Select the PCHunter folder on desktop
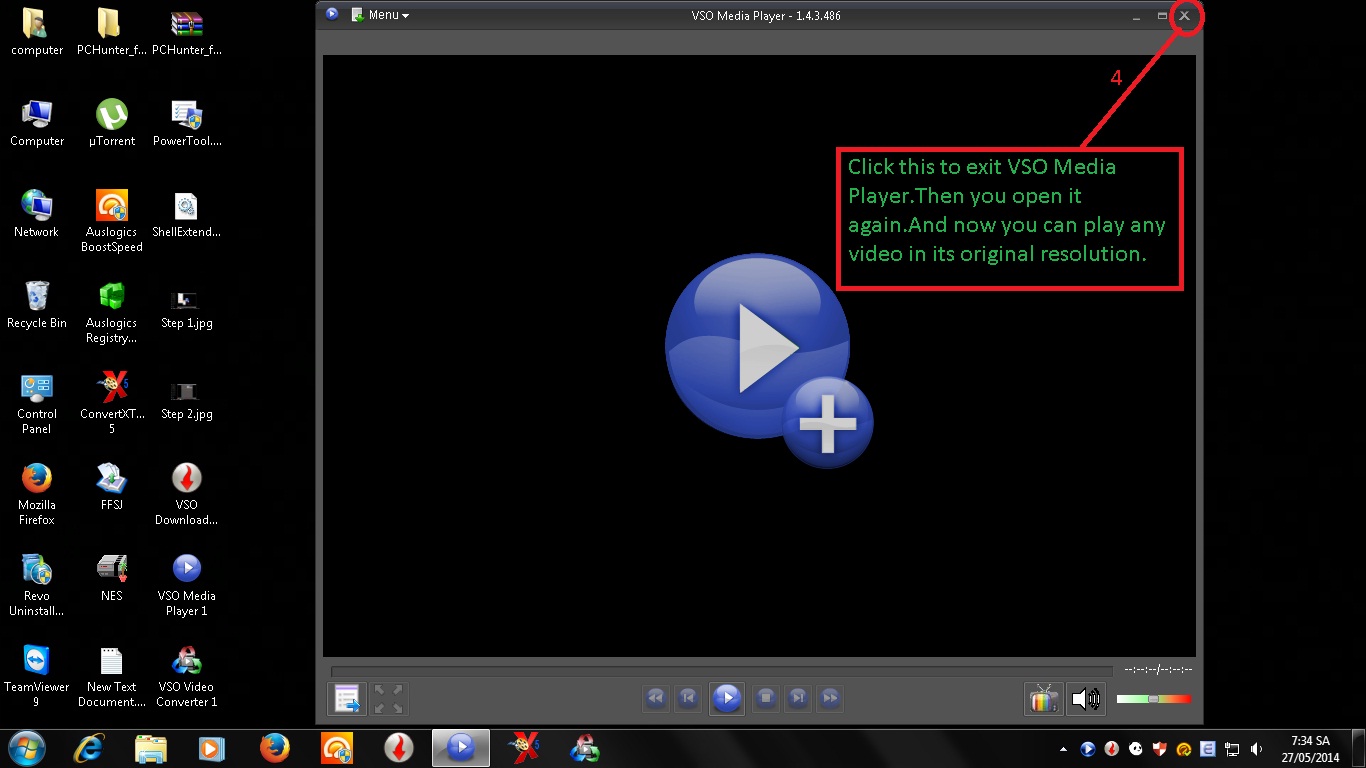Viewport: 1366px width, 768px height. coord(111,31)
